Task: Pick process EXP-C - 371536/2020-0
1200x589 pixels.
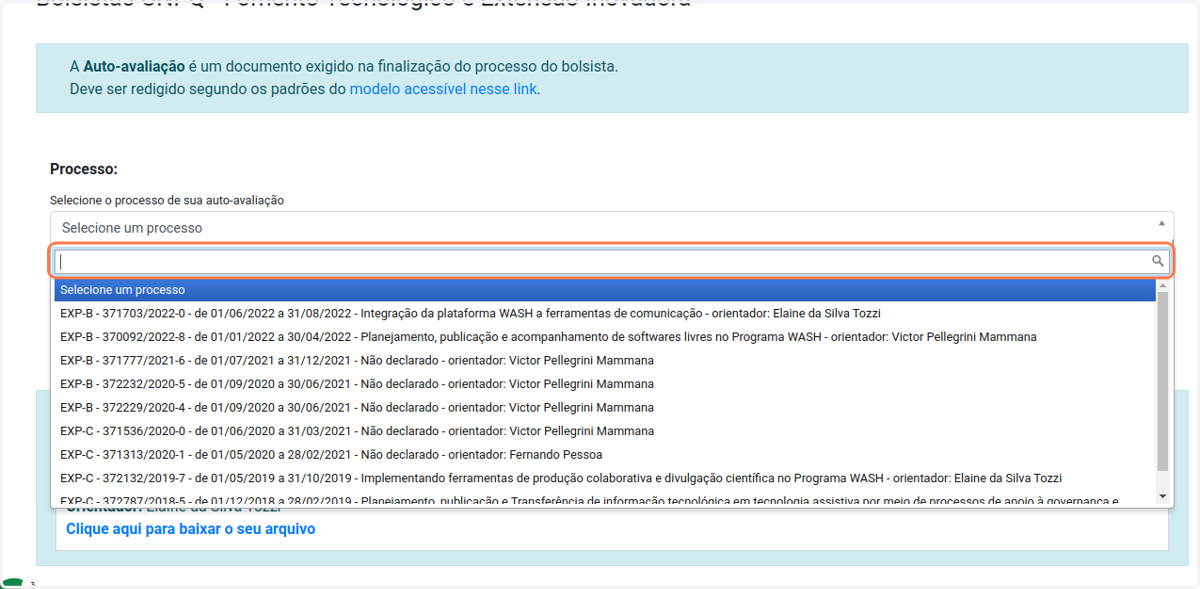Action: pyautogui.click(x=605, y=431)
